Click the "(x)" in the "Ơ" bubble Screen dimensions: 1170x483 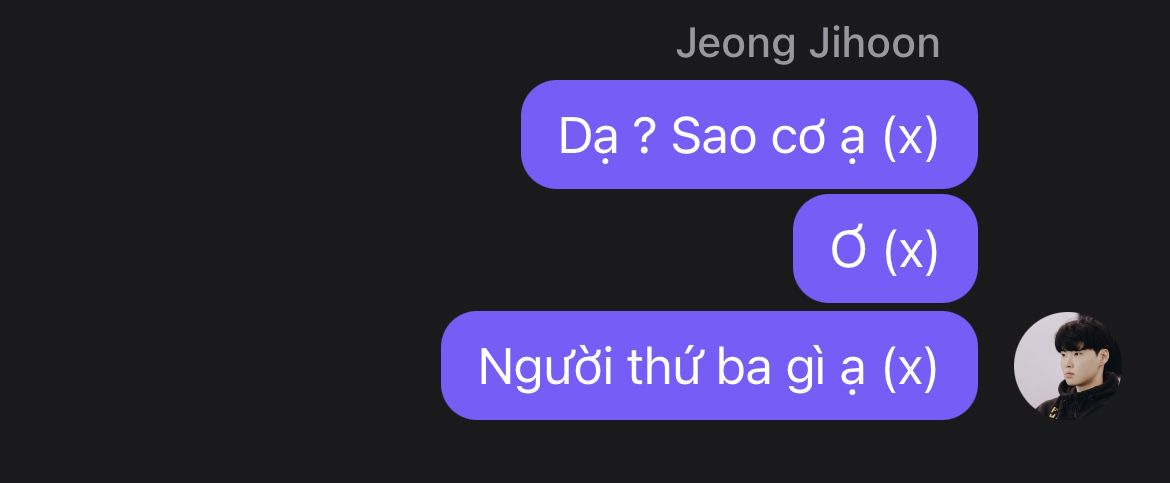pyautogui.click(x=910, y=251)
